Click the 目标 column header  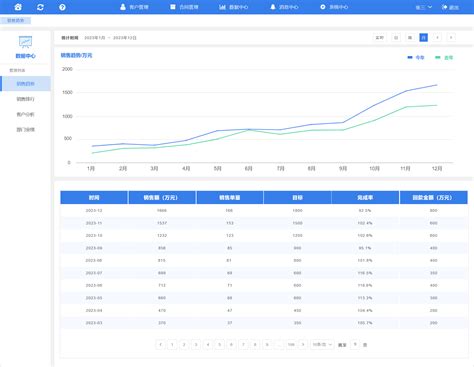(x=297, y=197)
